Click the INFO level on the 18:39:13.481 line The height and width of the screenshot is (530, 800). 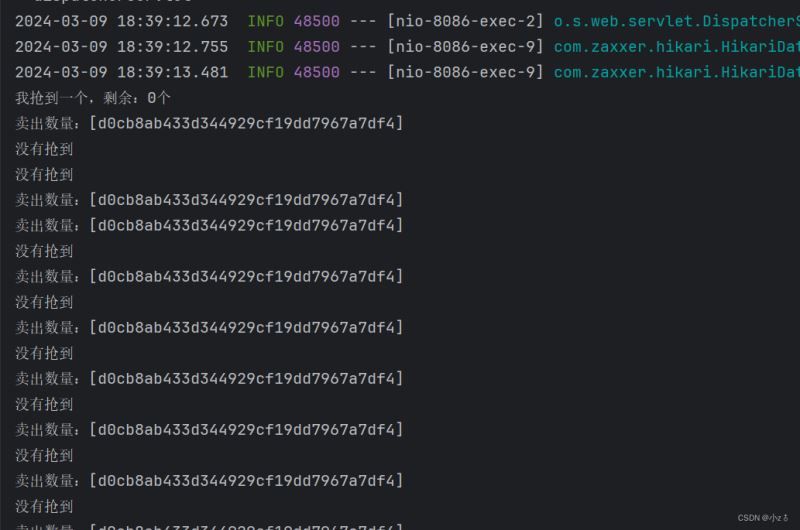click(x=265, y=72)
